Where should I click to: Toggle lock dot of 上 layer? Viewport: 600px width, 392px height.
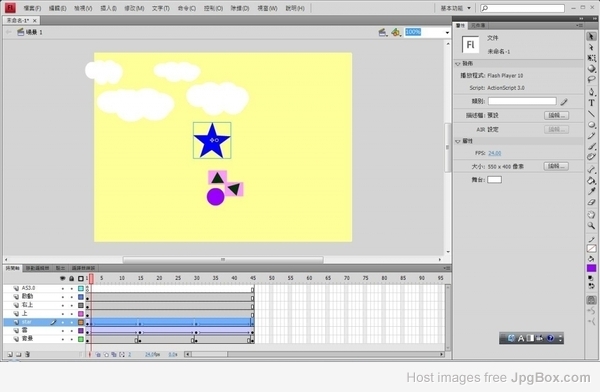click(x=72, y=314)
